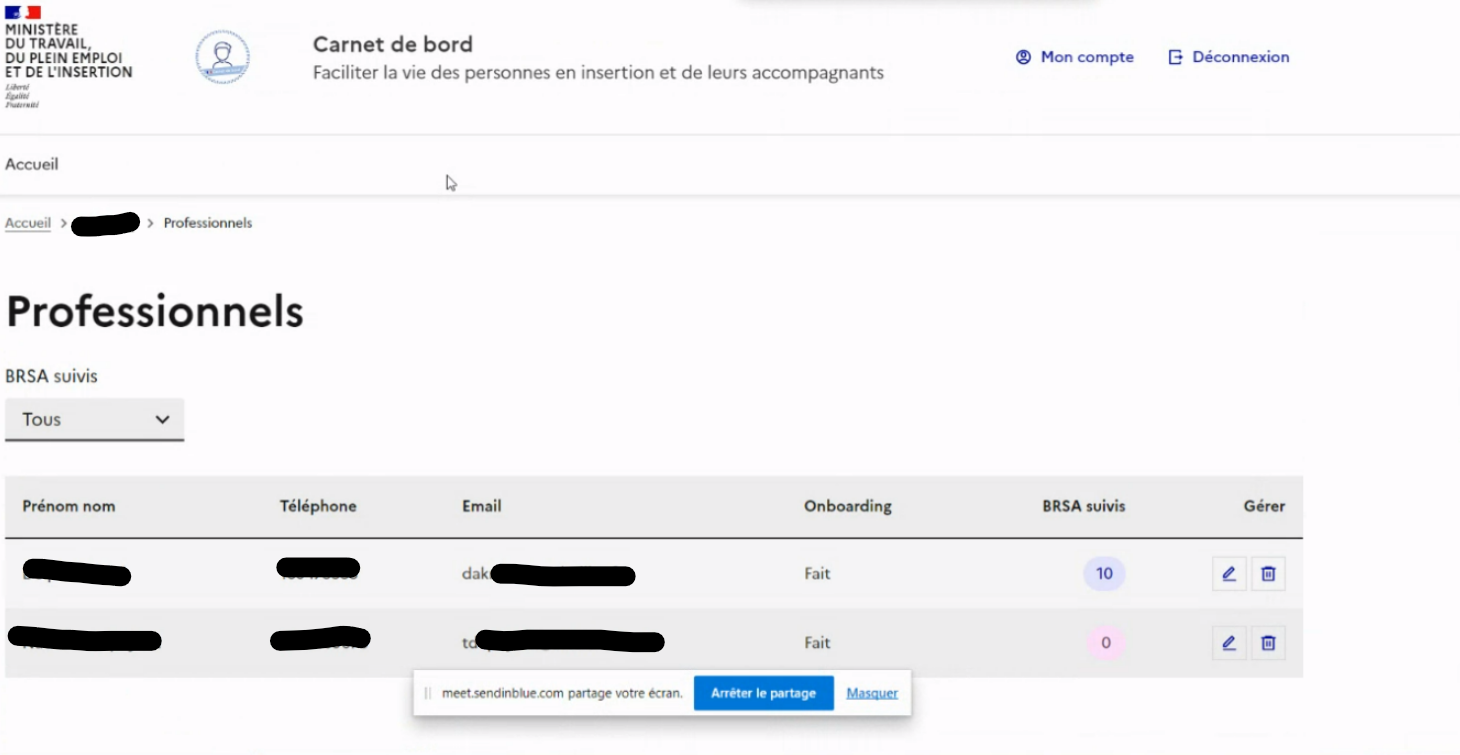Click the Prénom nom column header
This screenshot has width=1460, height=755.
pyautogui.click(x=67, y=506)
